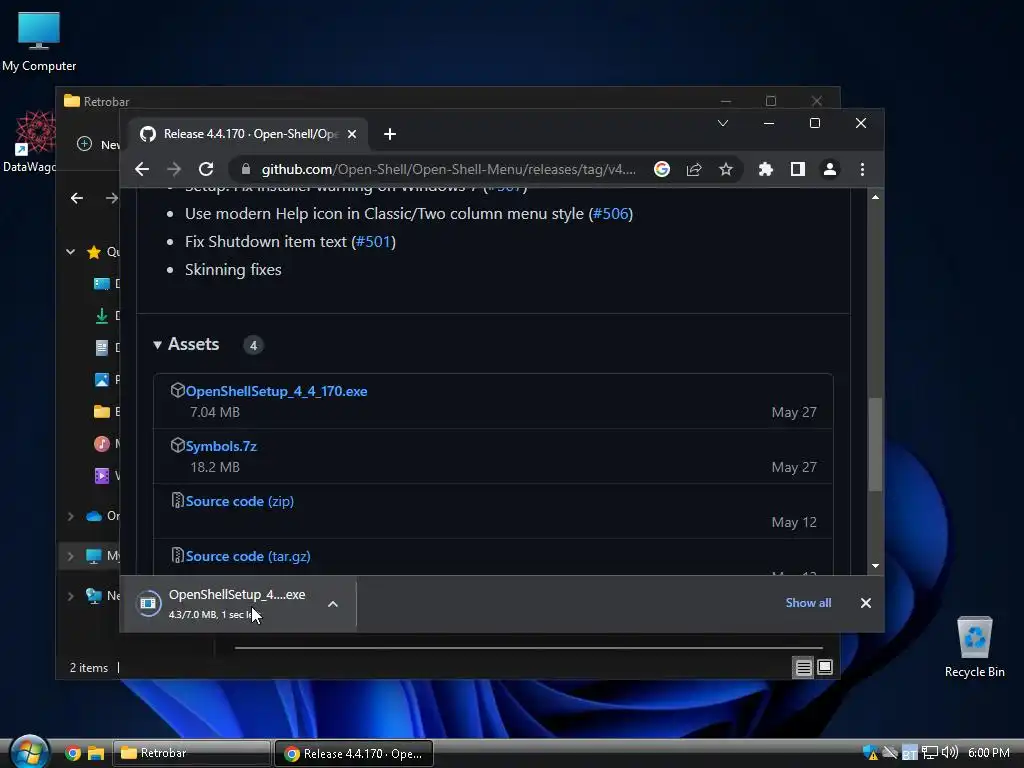
Task: Bookmark this page with the star
Action: [726, 169]
